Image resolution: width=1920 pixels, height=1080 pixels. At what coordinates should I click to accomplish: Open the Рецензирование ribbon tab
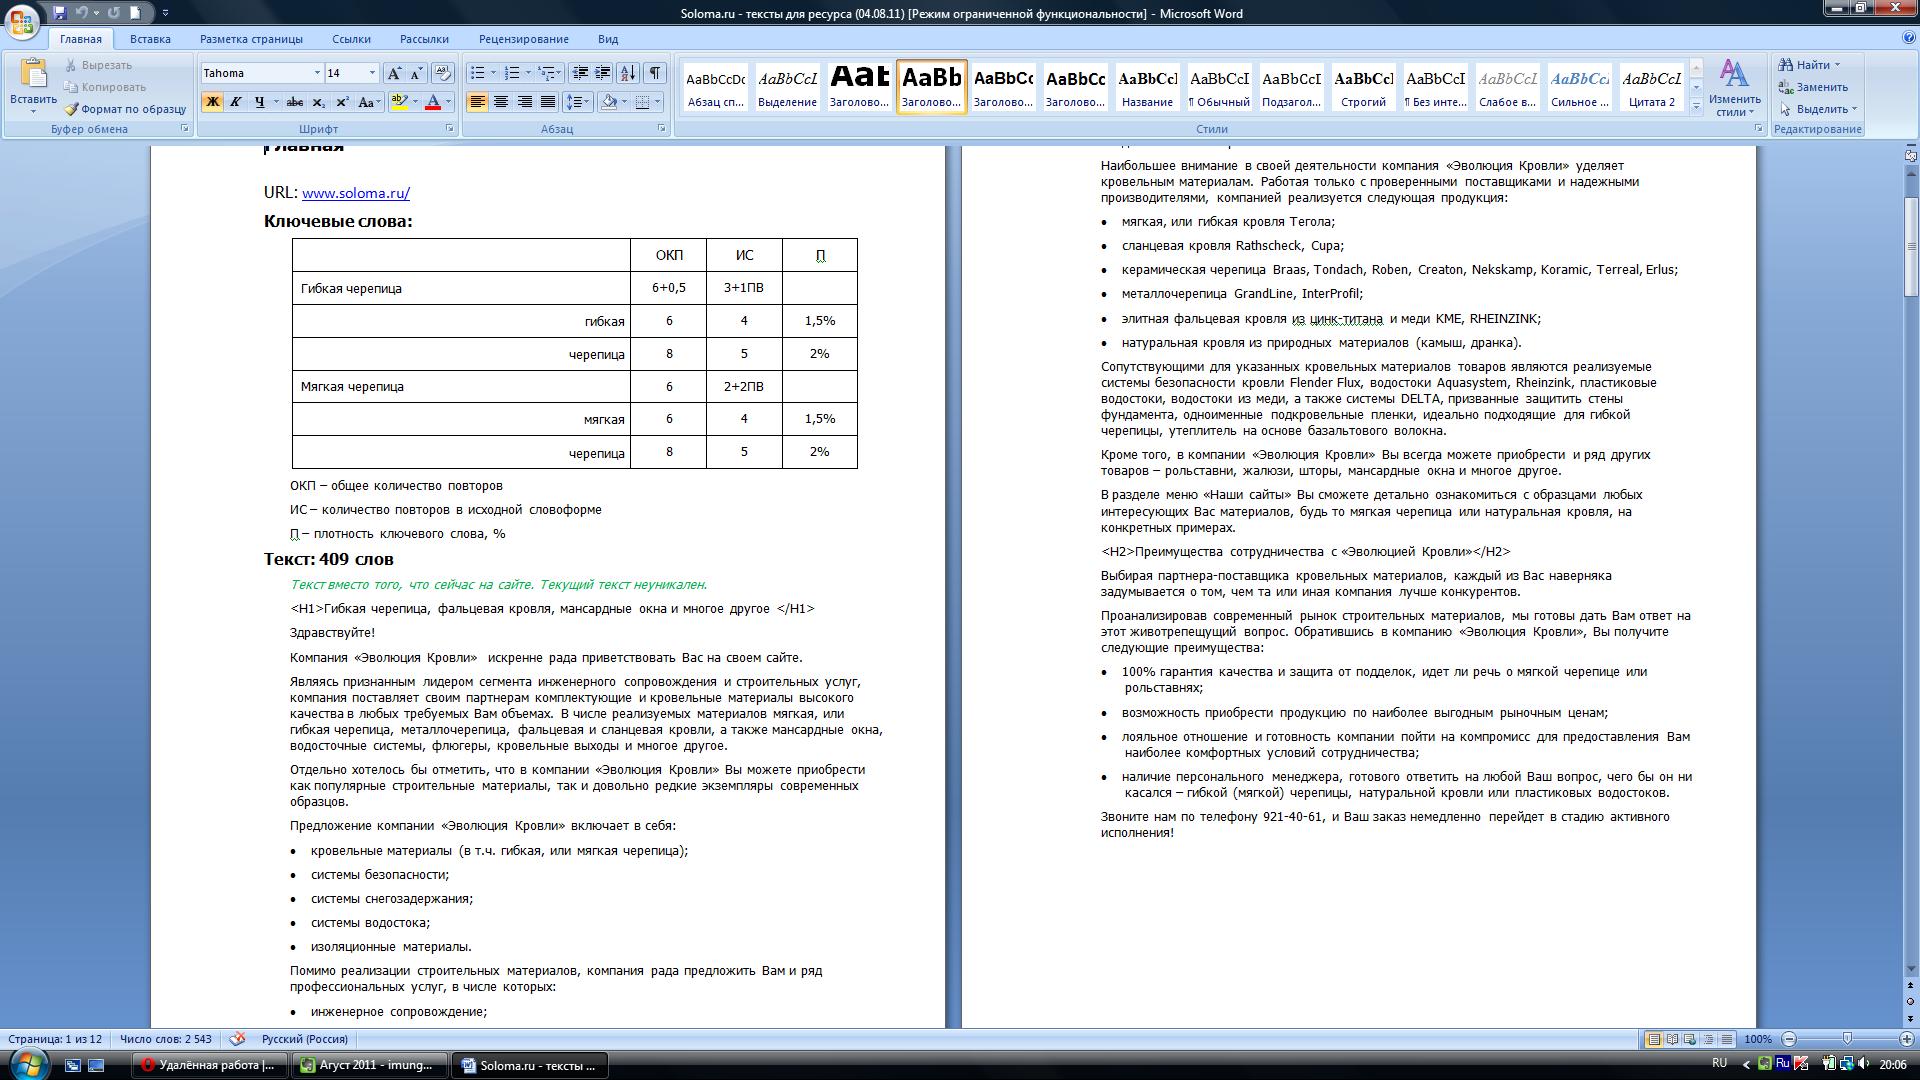tap(523, 39)
